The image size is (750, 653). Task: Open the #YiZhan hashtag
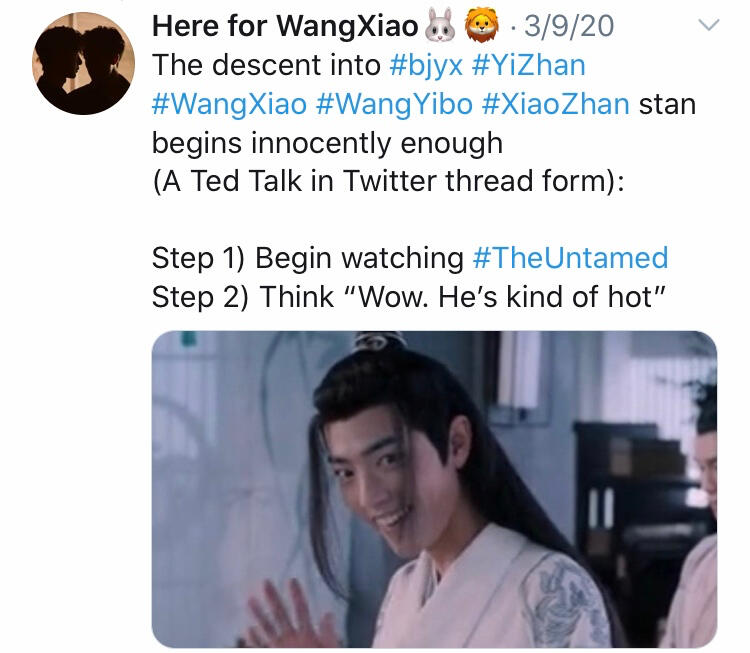pyautogui.click(x=529, y=66)
